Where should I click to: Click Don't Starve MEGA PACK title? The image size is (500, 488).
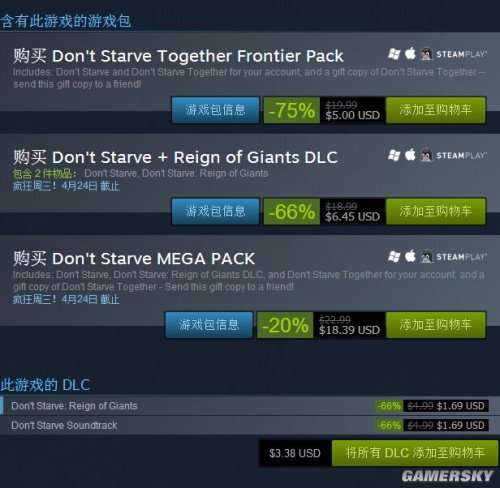click(x=153, y=259)
